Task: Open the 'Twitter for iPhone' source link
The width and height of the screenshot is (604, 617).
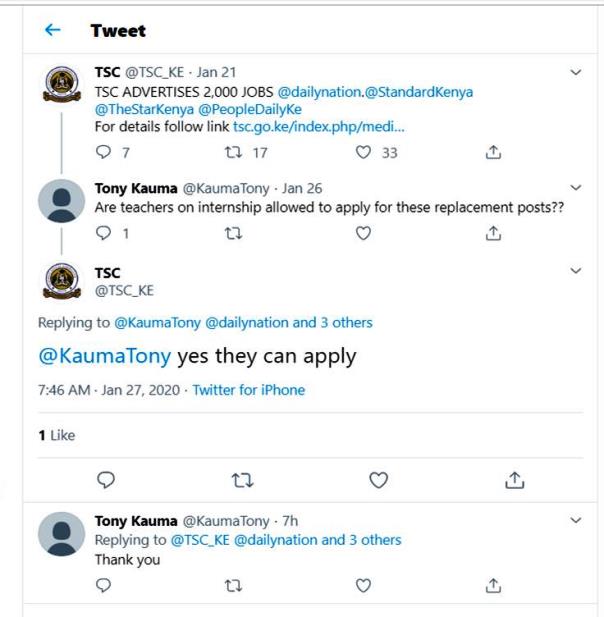Action: coord(249,390)
